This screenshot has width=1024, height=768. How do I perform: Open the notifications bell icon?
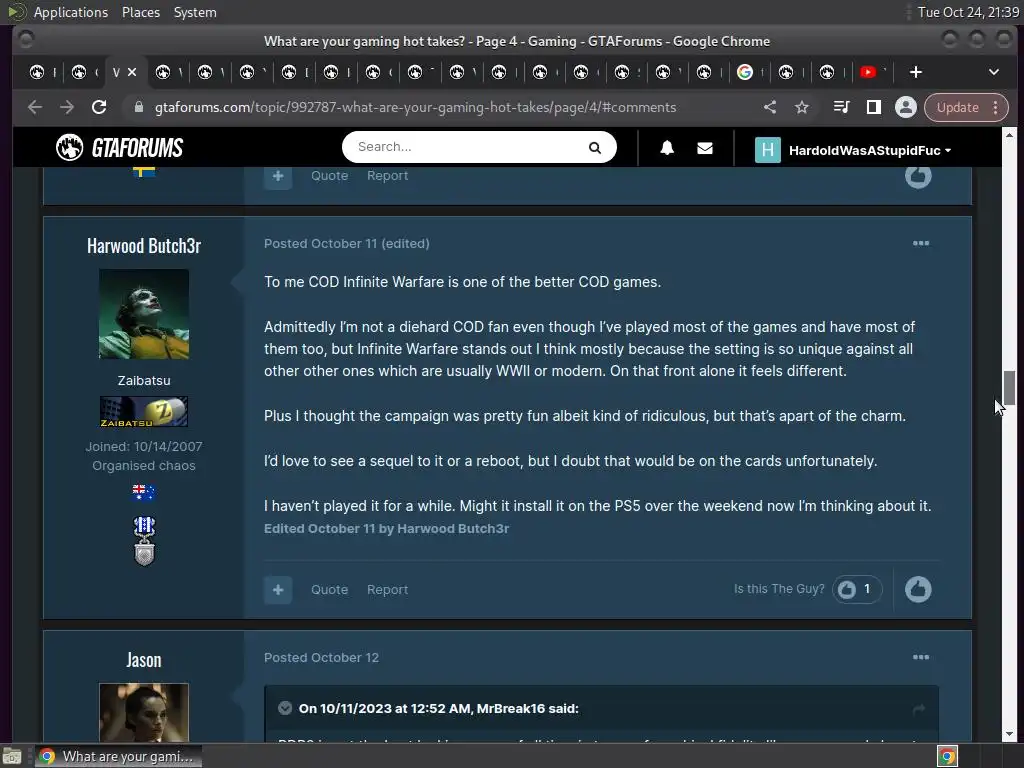pyautogui.click(x=667, y=148)
